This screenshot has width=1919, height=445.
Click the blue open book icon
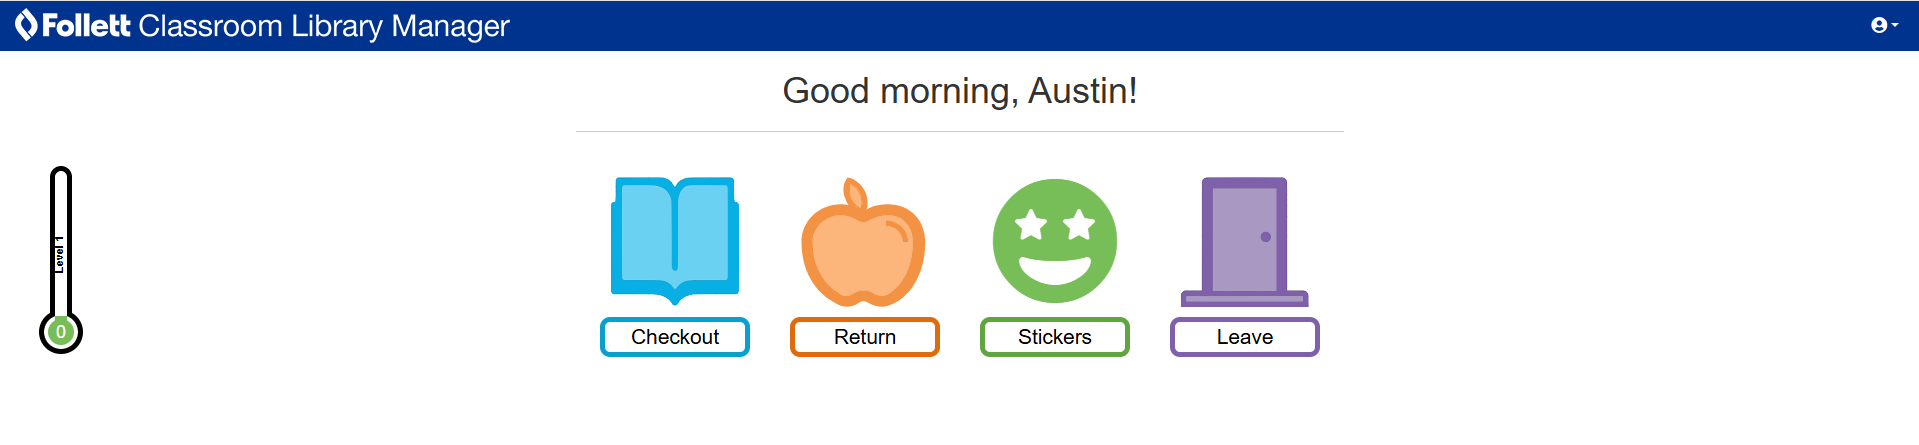pos(675,239)
